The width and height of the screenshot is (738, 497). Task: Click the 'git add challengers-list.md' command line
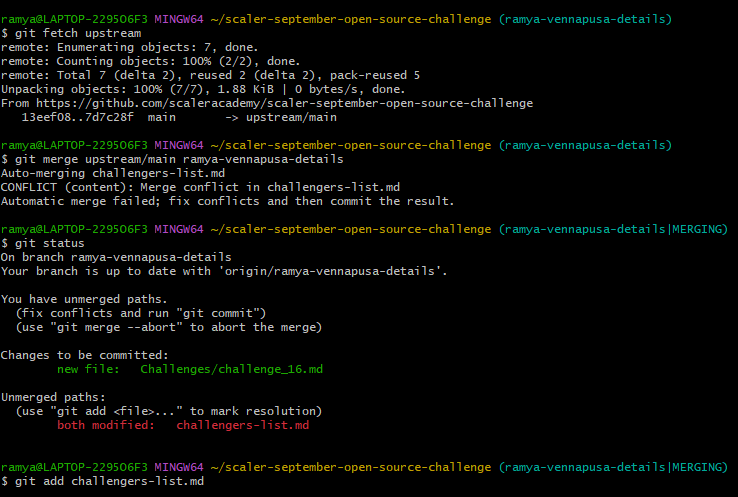(x=103, y=481)
